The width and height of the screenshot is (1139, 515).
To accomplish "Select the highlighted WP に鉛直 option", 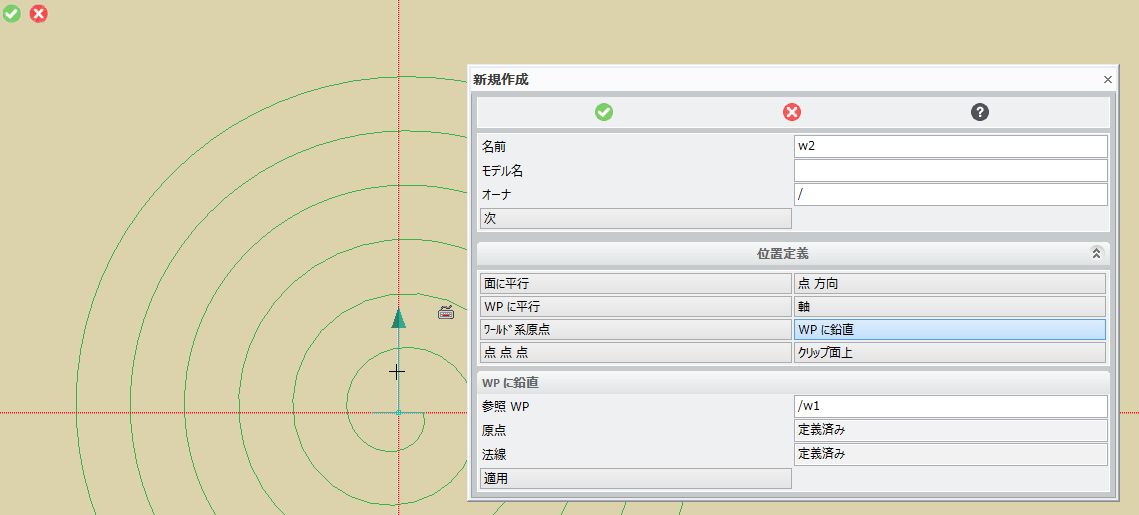I will [950, 330].
